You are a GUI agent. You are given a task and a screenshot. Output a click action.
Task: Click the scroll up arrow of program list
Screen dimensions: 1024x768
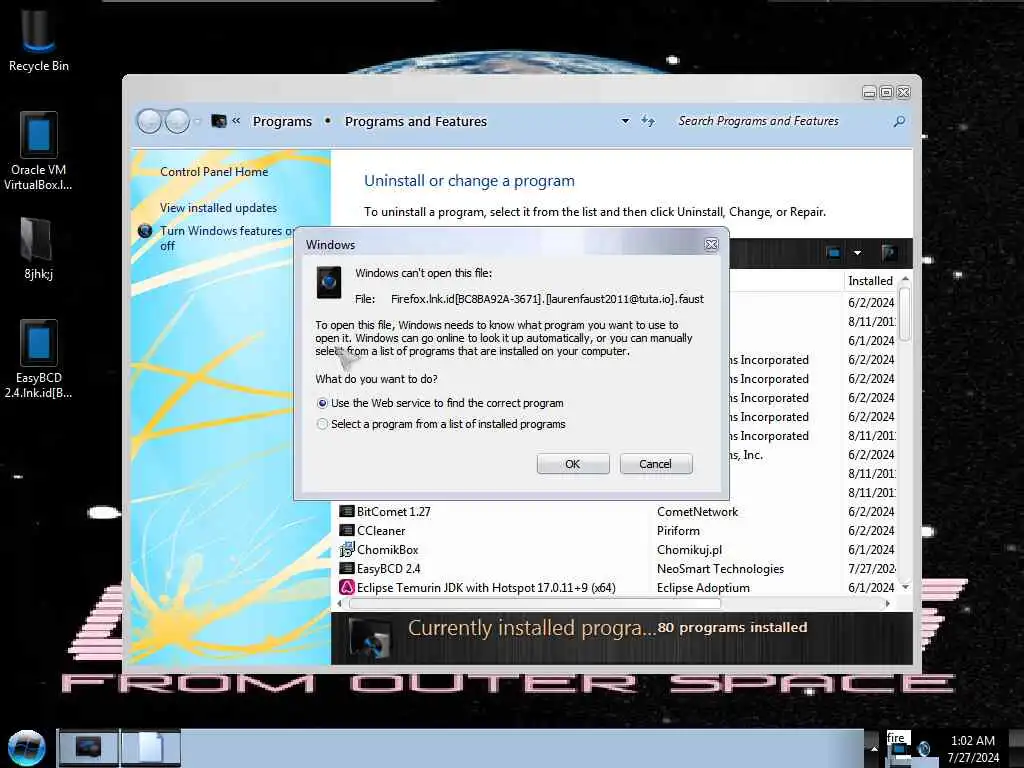pyautogui.click(x=905, y=279)
